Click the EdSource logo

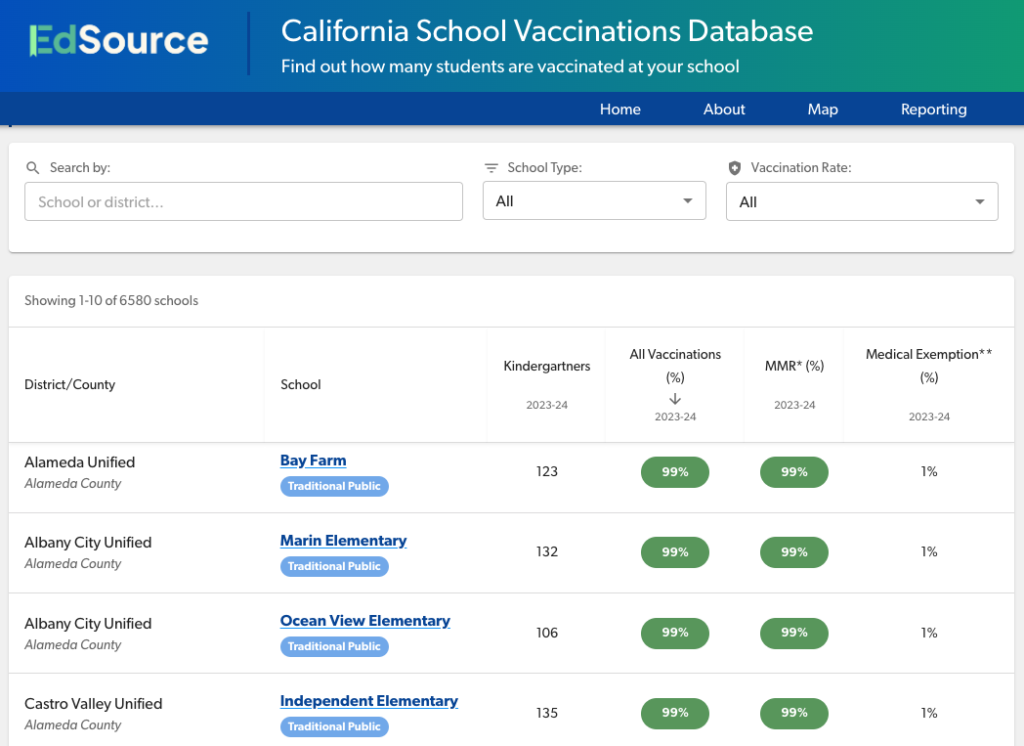point(119,42)
